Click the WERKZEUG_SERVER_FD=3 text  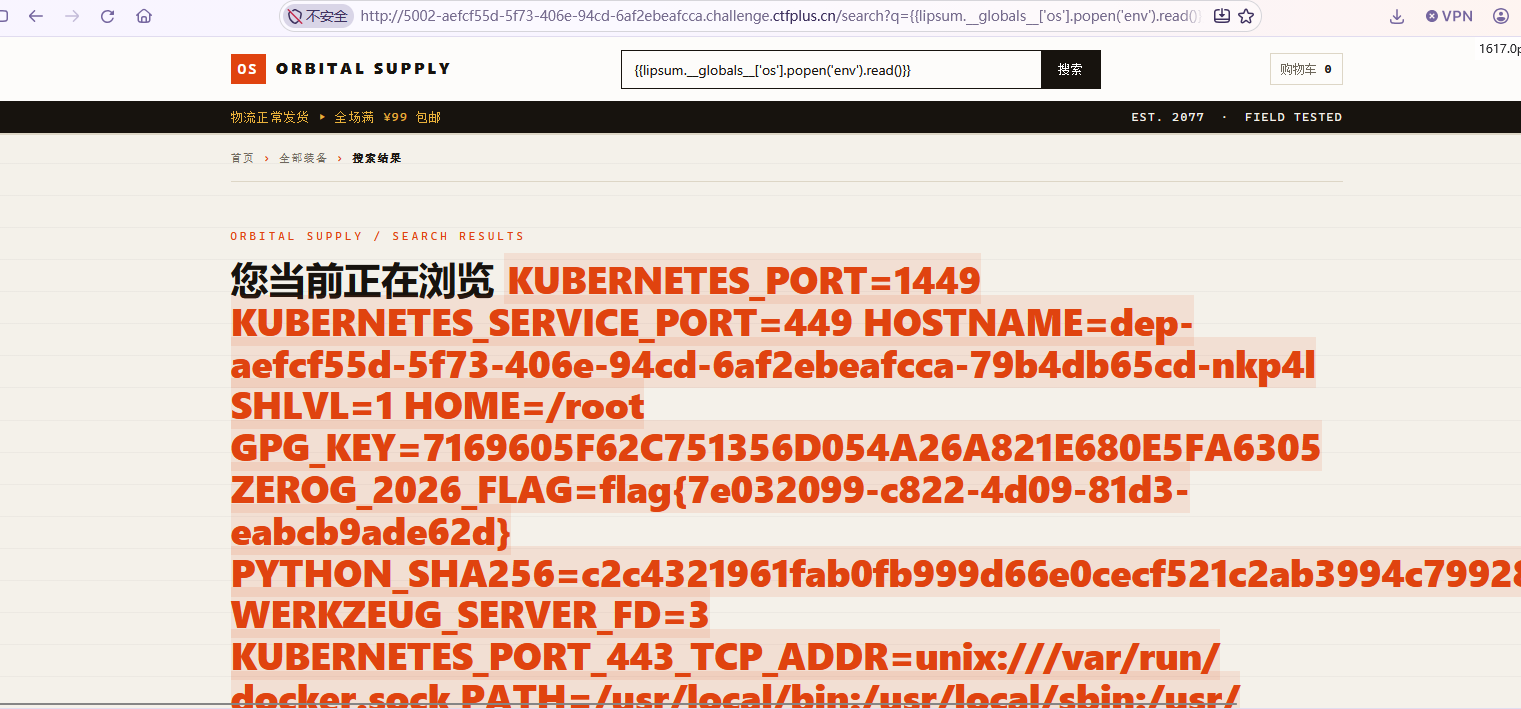470,617
